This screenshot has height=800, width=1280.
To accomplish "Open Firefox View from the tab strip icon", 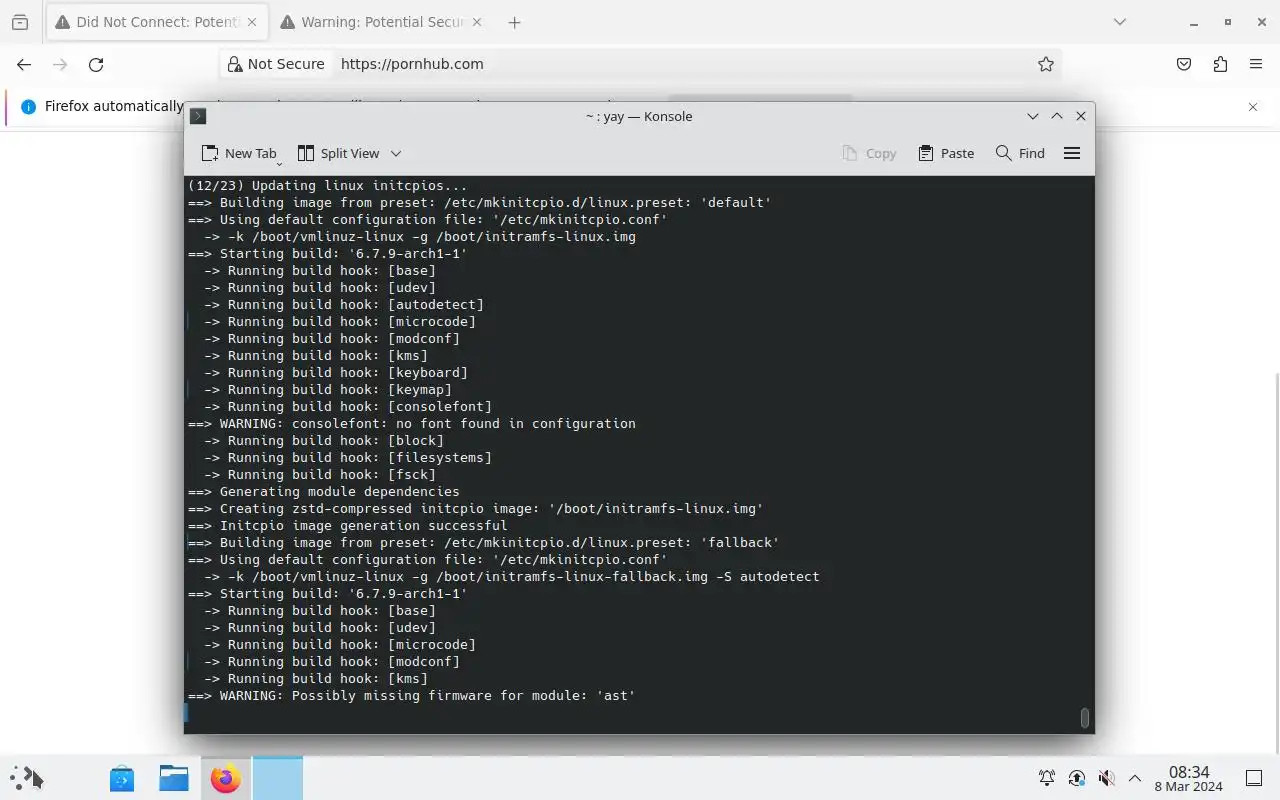I will click(x=20, y=22).
